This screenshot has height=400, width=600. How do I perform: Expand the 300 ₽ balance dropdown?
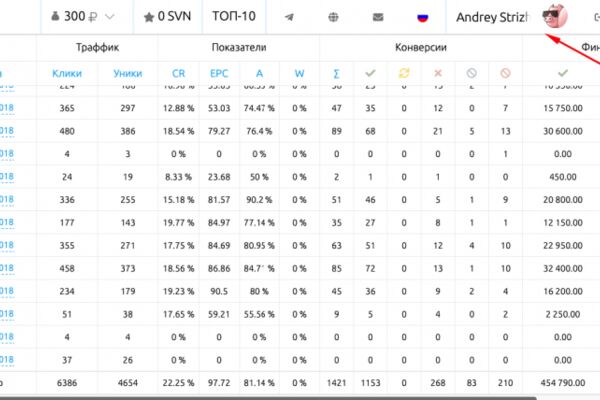coord(83,16)
